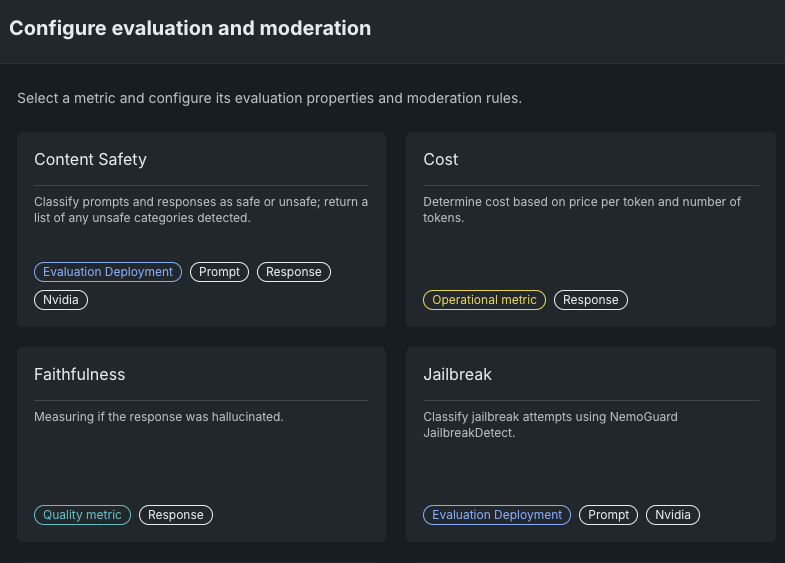This screenshot has width=785, height=563.
Task: Click the Nvidia tag in Jailbreak card
Action: point(673,515)
